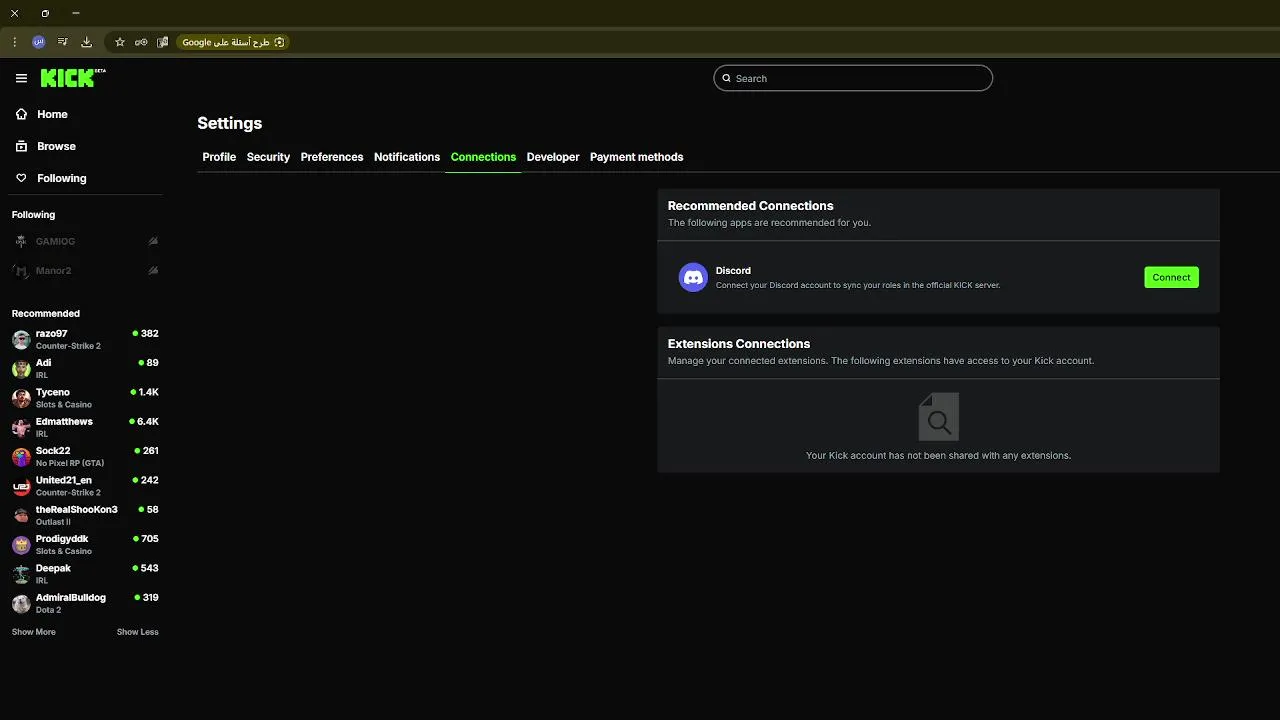Click the Recommended Connections heading
The width and height of the screenshot is (1280, 720).
(x=750, y=206)
